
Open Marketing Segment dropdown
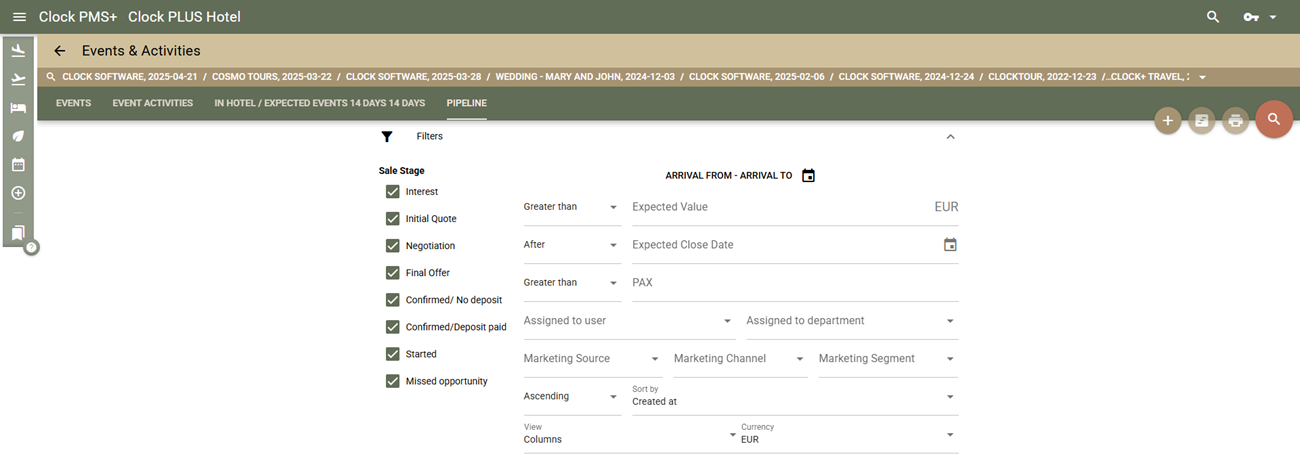click(888, 359)
